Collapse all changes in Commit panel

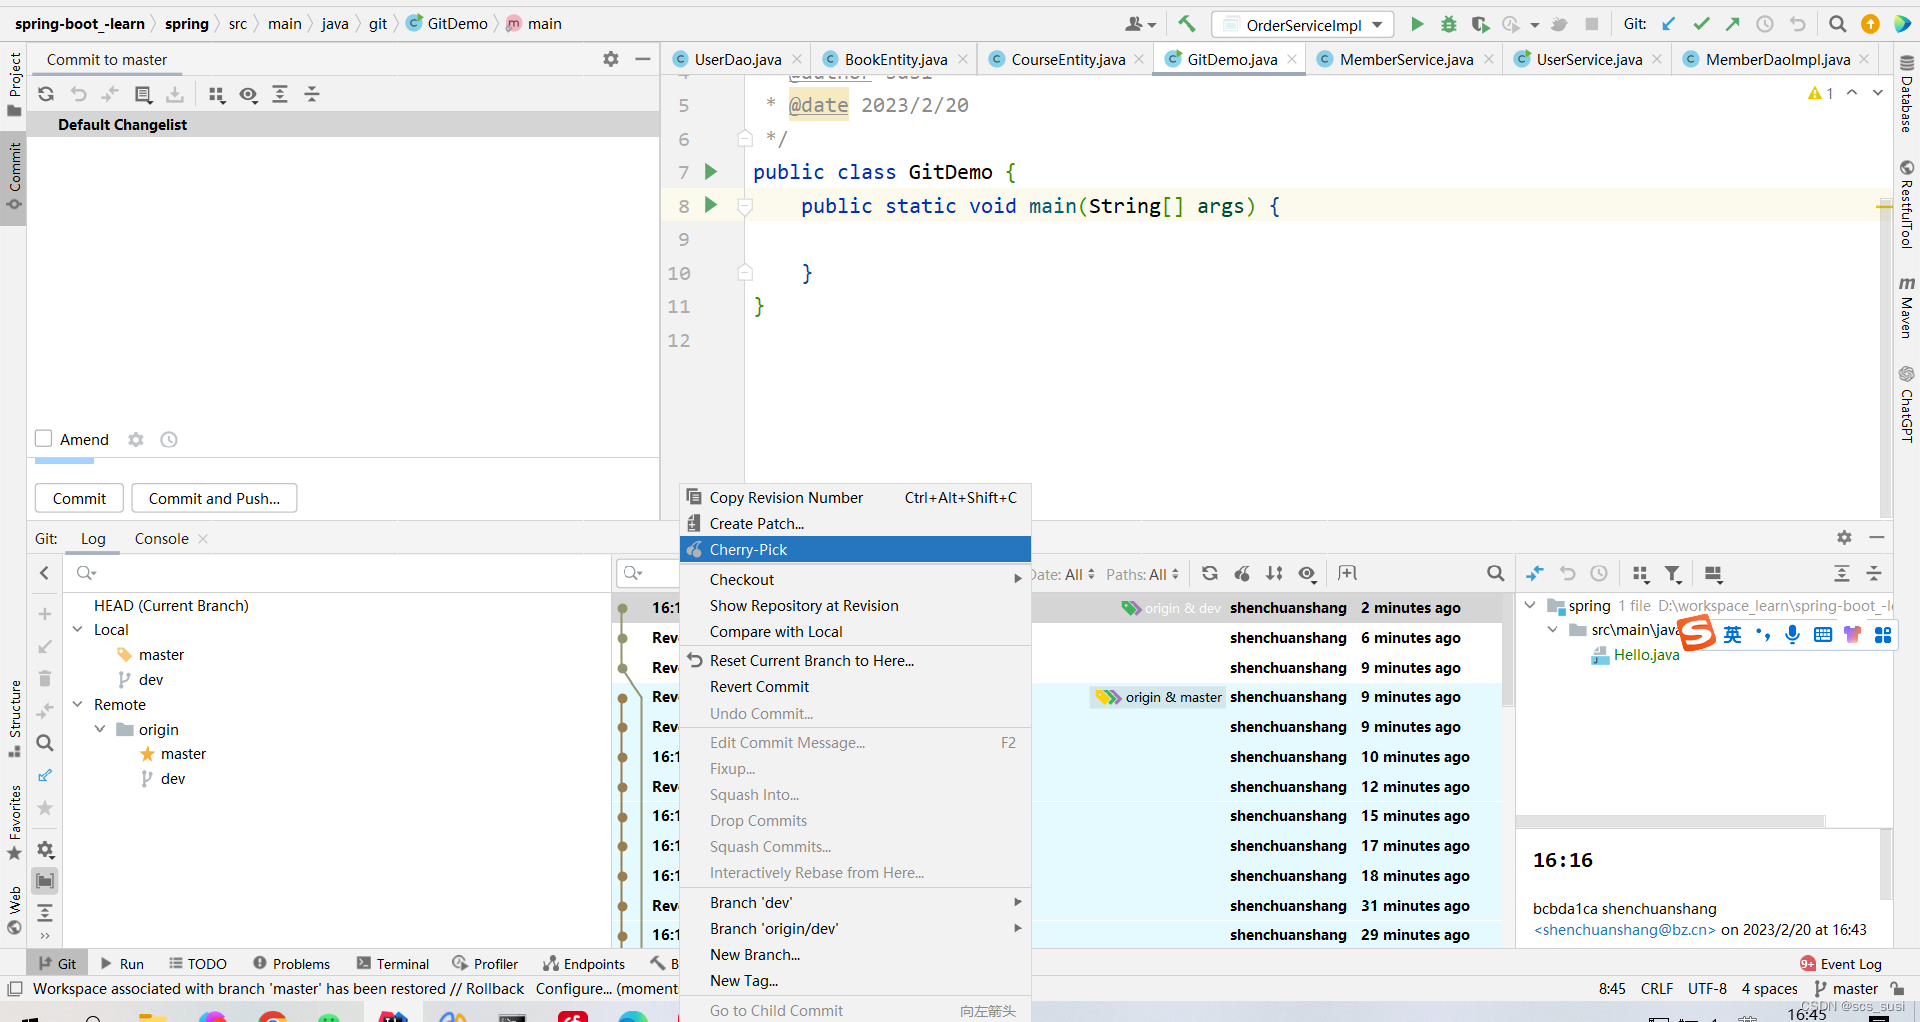(312, 94)
